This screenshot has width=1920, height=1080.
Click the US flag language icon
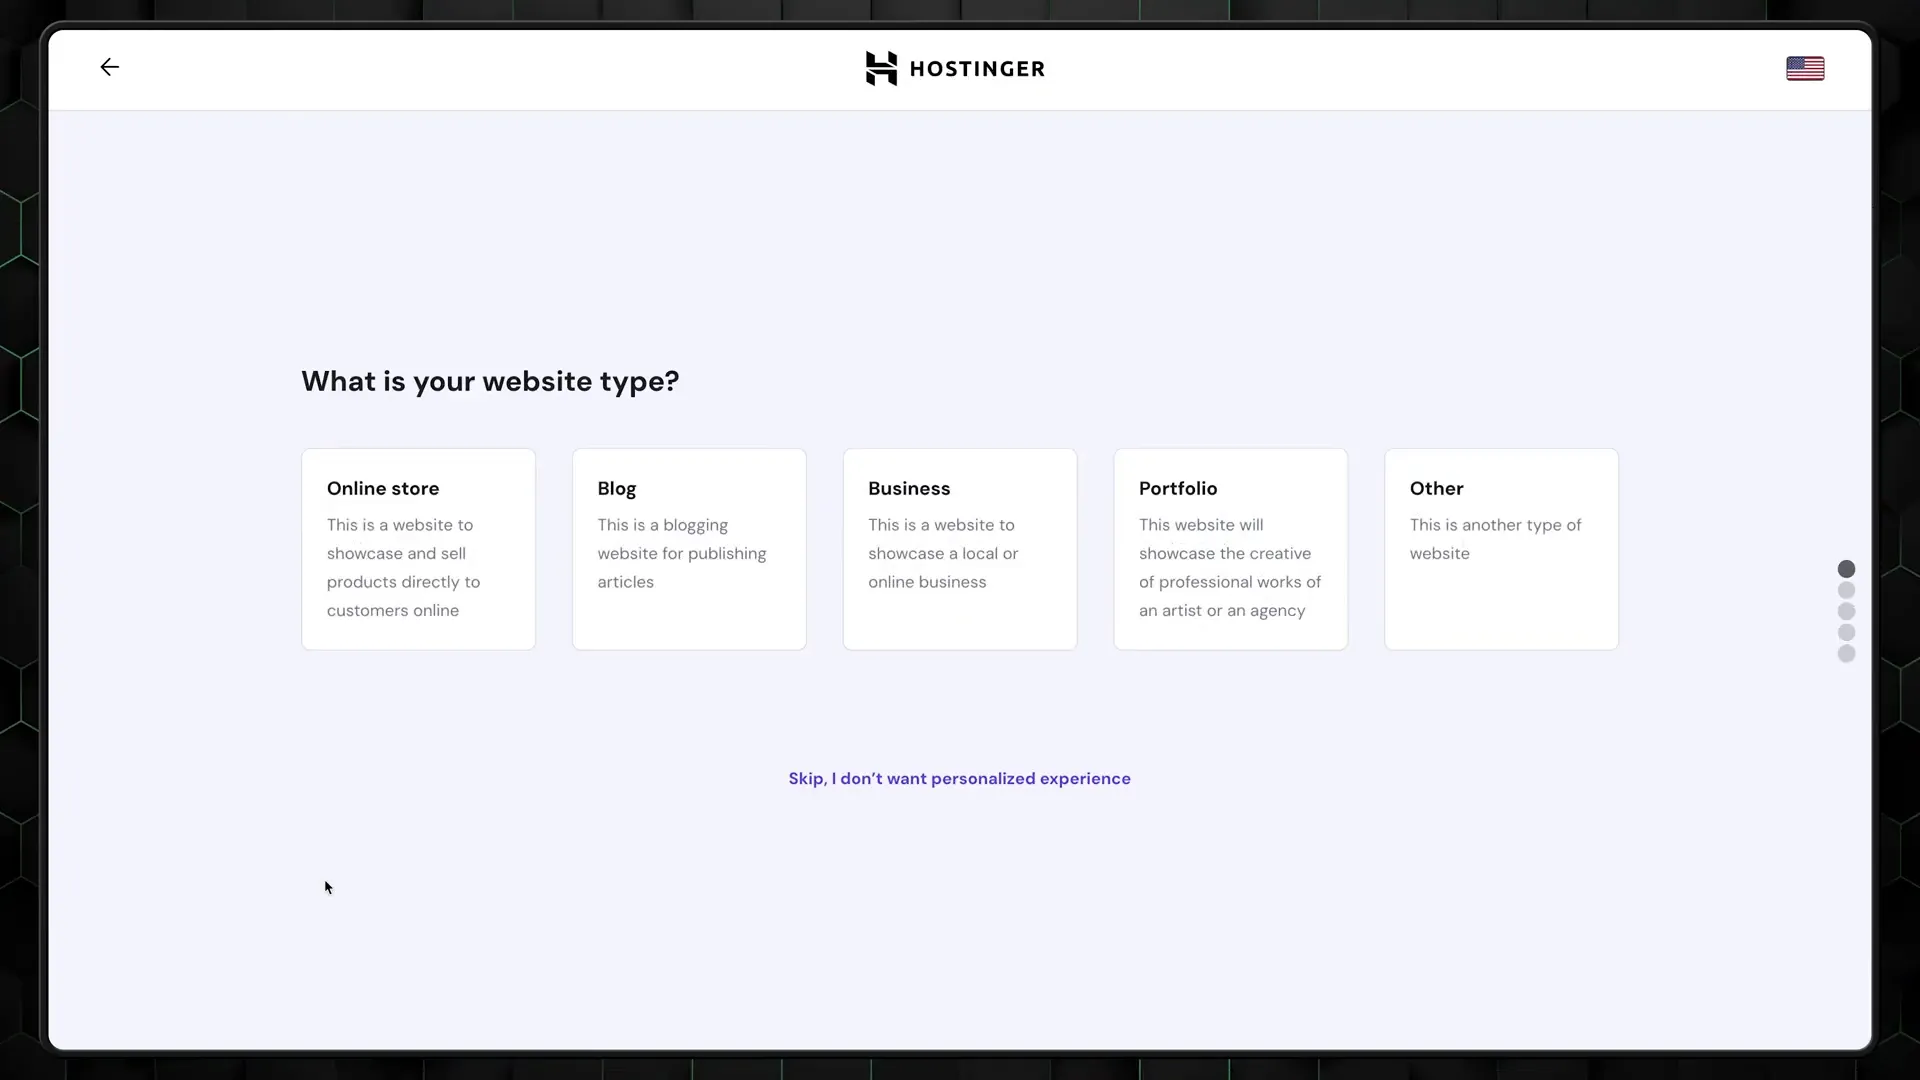[x=1805, y=69]
